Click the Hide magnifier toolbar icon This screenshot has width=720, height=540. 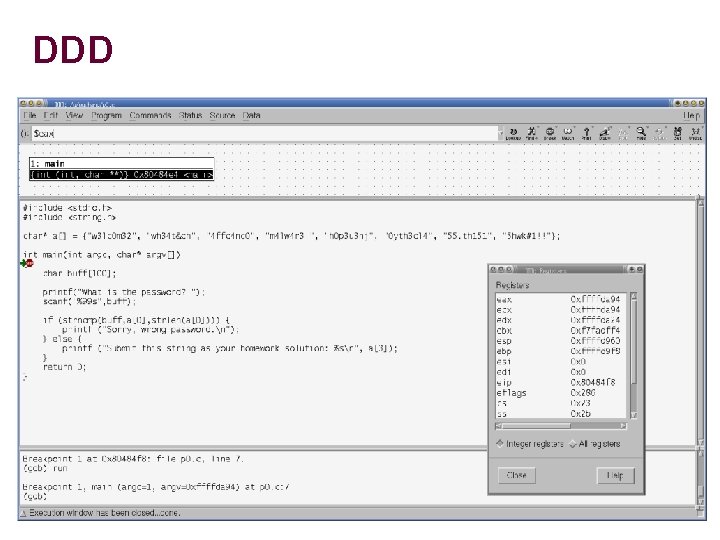point(641,134)
